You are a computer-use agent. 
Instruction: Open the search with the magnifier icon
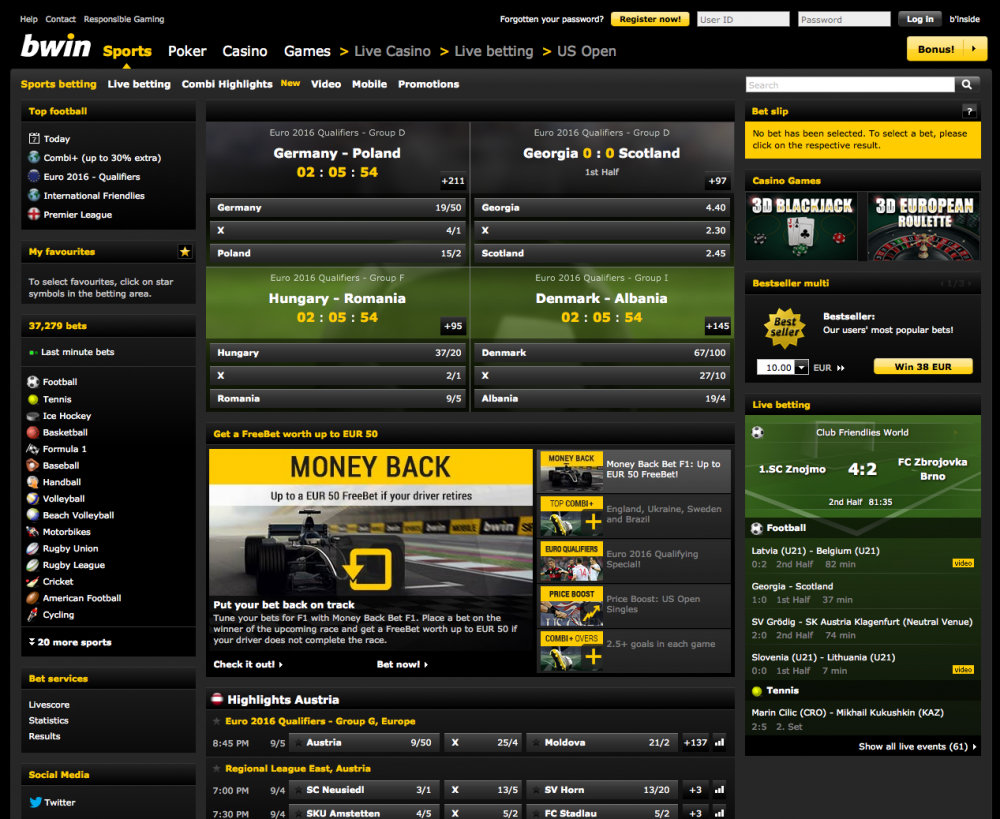(x=966, y=84)
